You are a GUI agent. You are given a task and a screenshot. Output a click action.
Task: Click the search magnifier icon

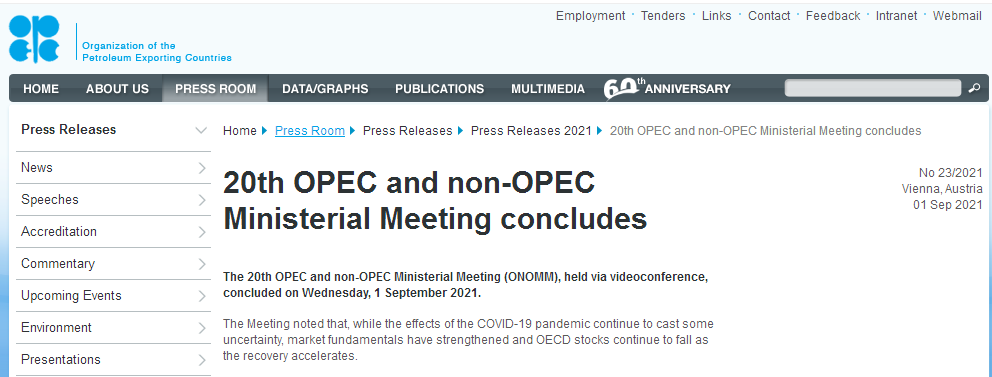(x=974, y=88)
